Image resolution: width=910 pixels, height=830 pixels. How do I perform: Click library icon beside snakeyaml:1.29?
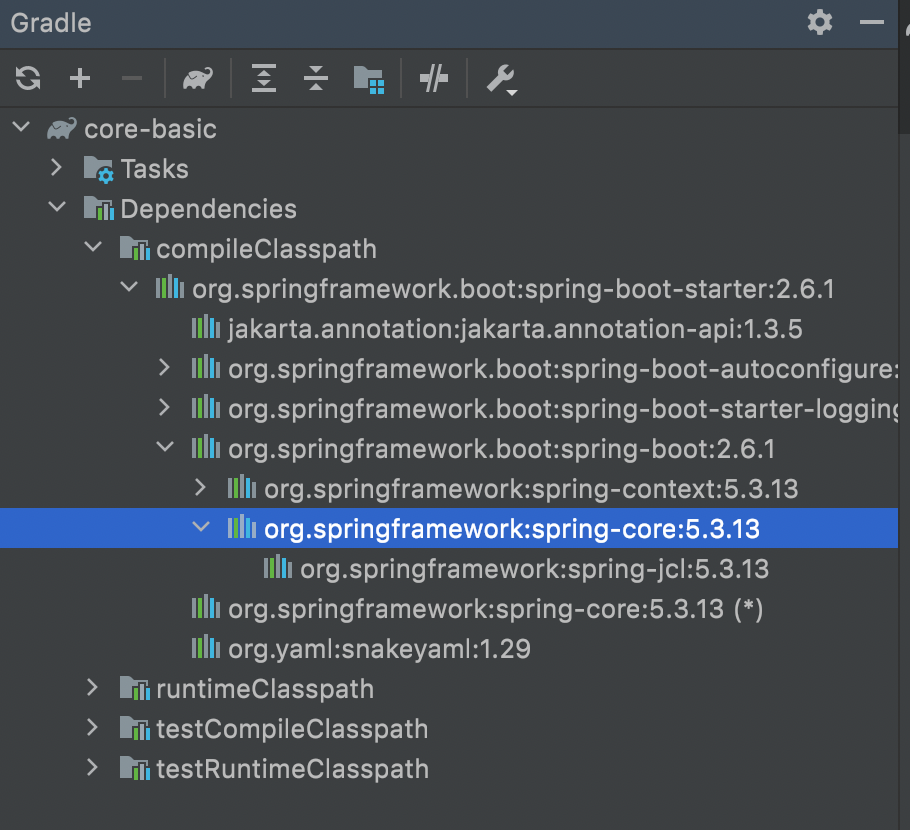205,647
